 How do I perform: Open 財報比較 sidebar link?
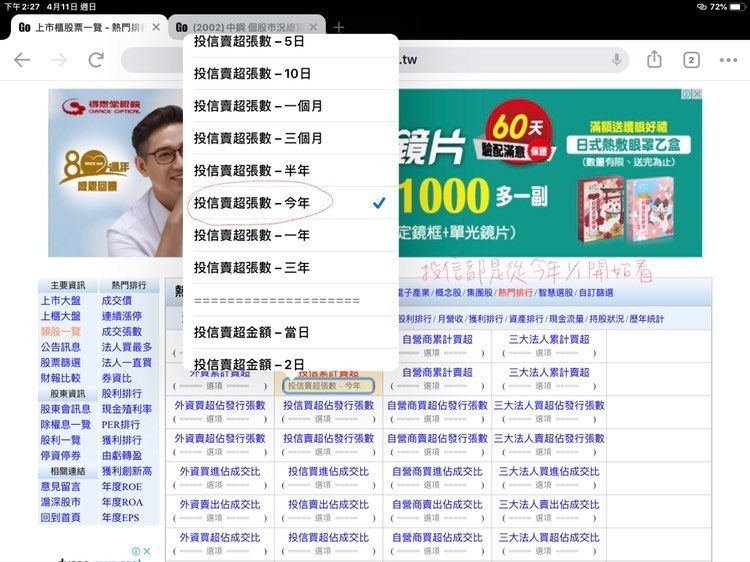click(x=61, y=378)
